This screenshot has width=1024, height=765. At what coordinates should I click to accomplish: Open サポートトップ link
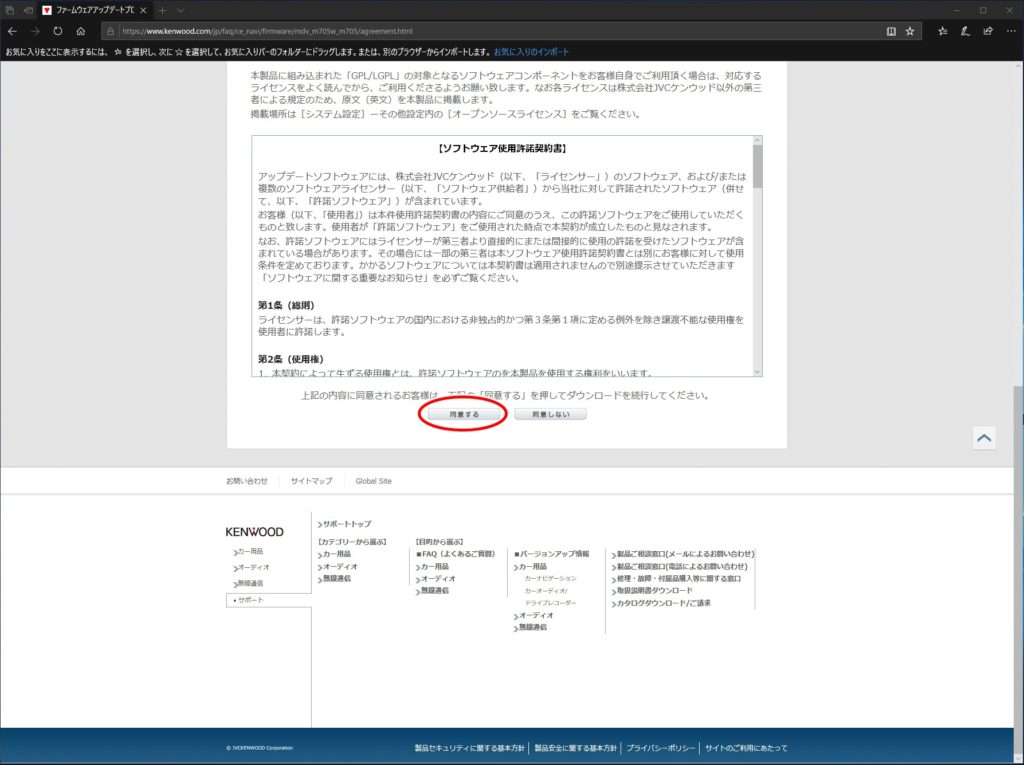pyautogui.click(x=345, y=524)
